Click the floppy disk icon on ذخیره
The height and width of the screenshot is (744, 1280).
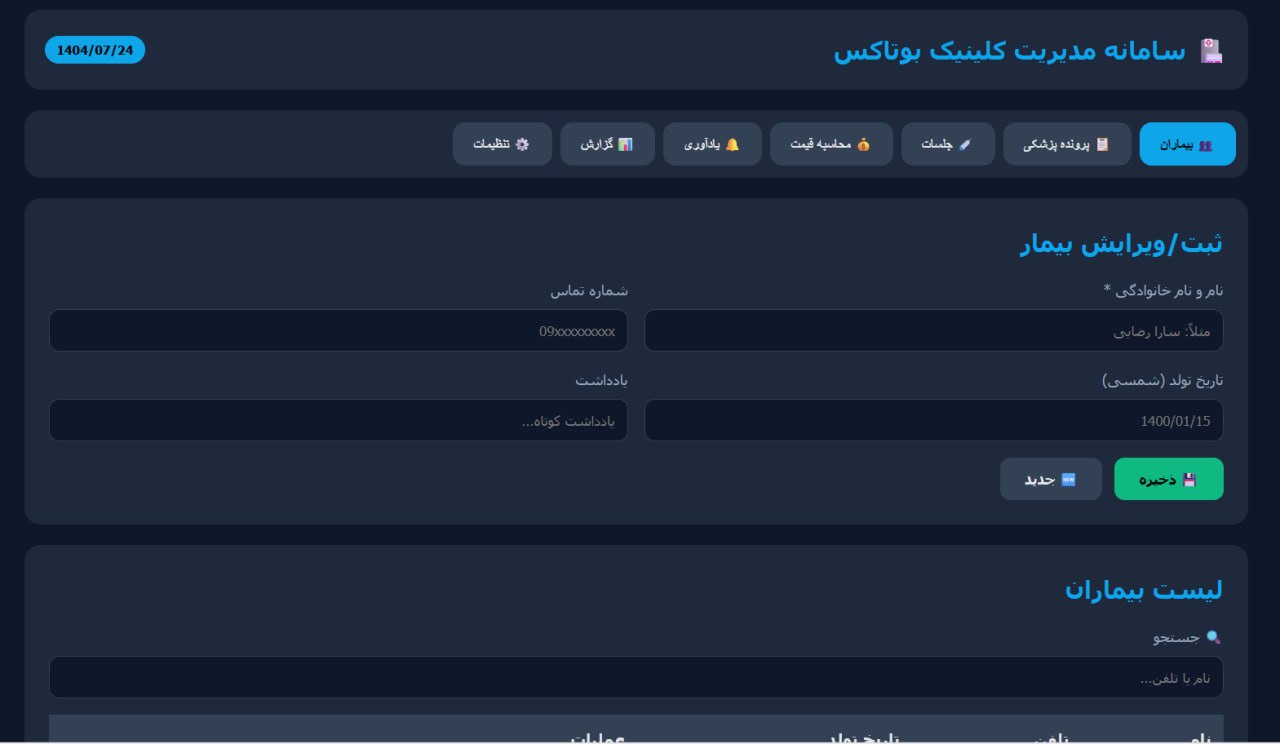point(1189,480)
